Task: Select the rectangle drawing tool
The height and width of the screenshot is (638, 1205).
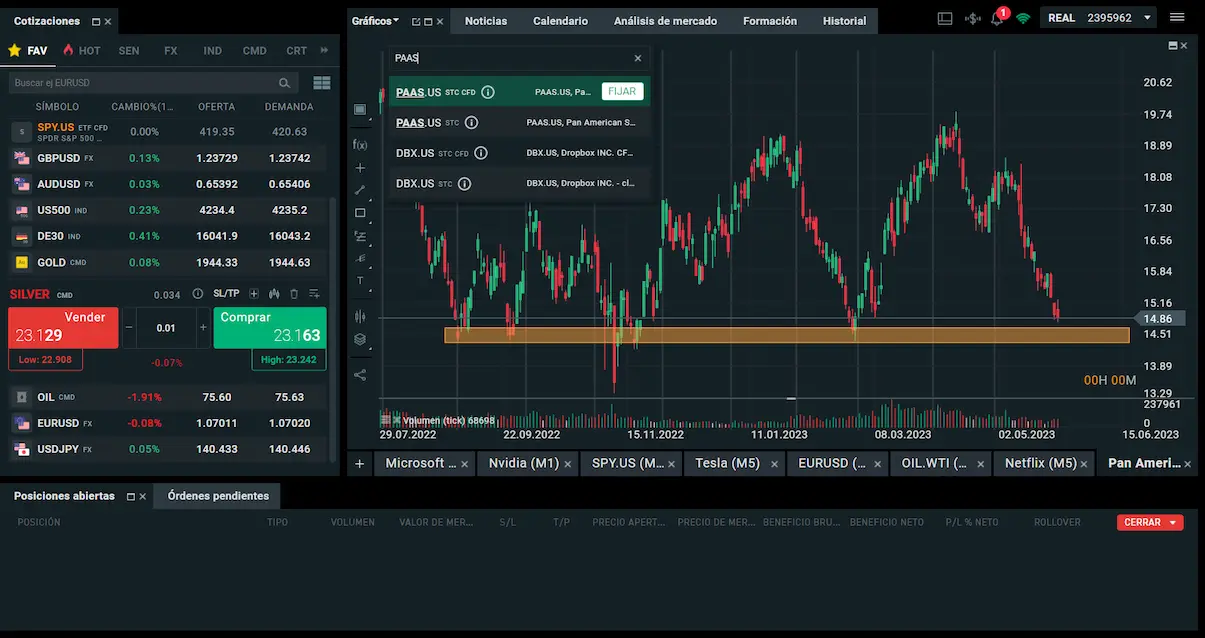Action: tap(360, 213)
